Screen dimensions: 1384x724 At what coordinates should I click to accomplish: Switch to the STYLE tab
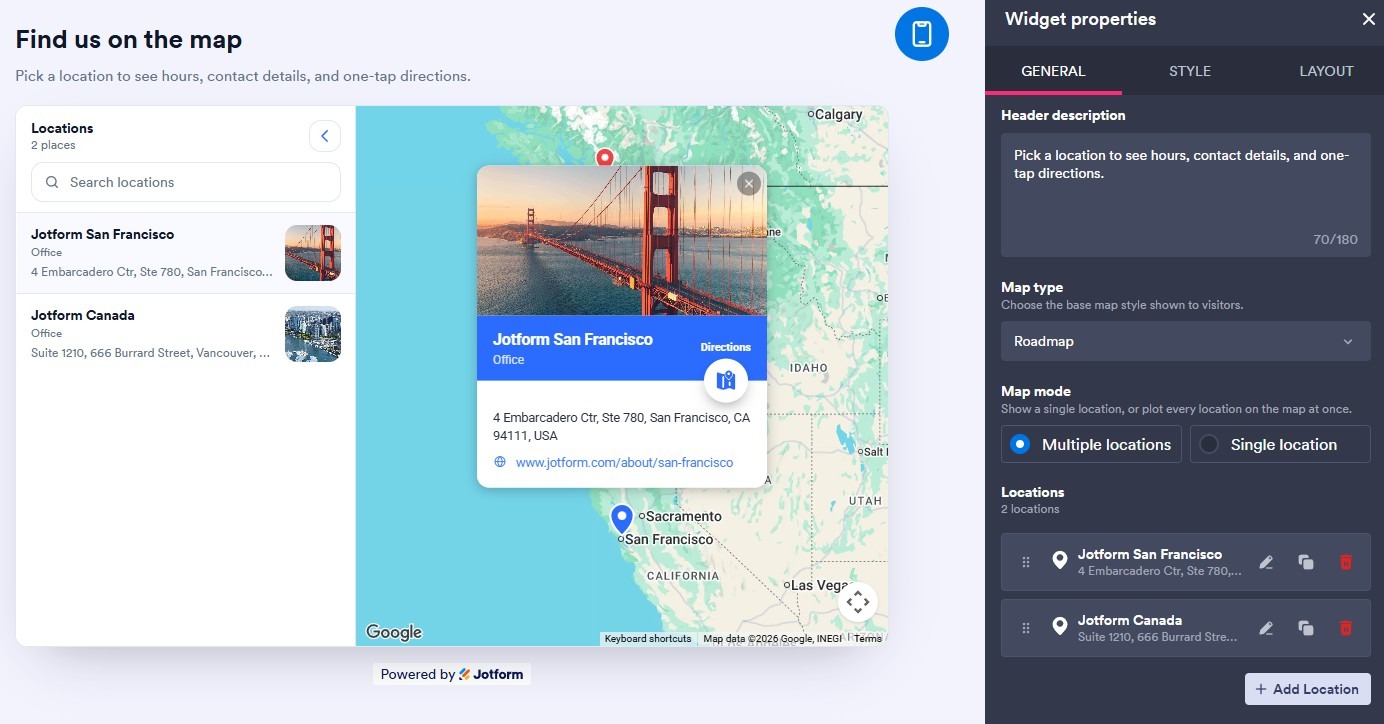(x=1189, y=71)
